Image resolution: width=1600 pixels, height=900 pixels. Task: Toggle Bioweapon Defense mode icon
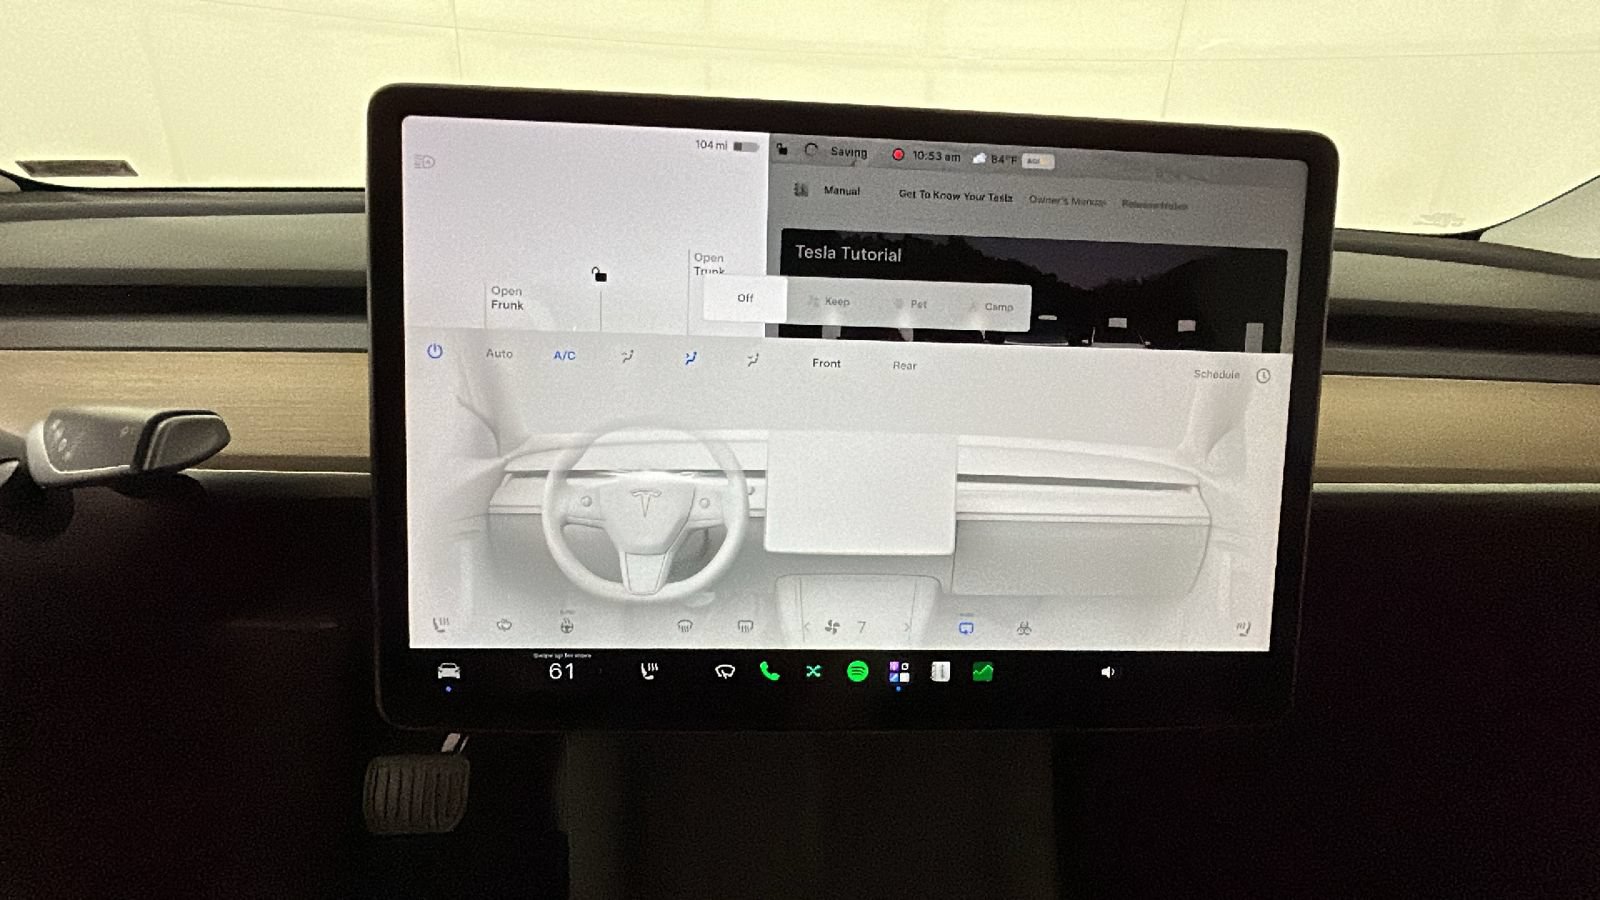coord(1024,628)
